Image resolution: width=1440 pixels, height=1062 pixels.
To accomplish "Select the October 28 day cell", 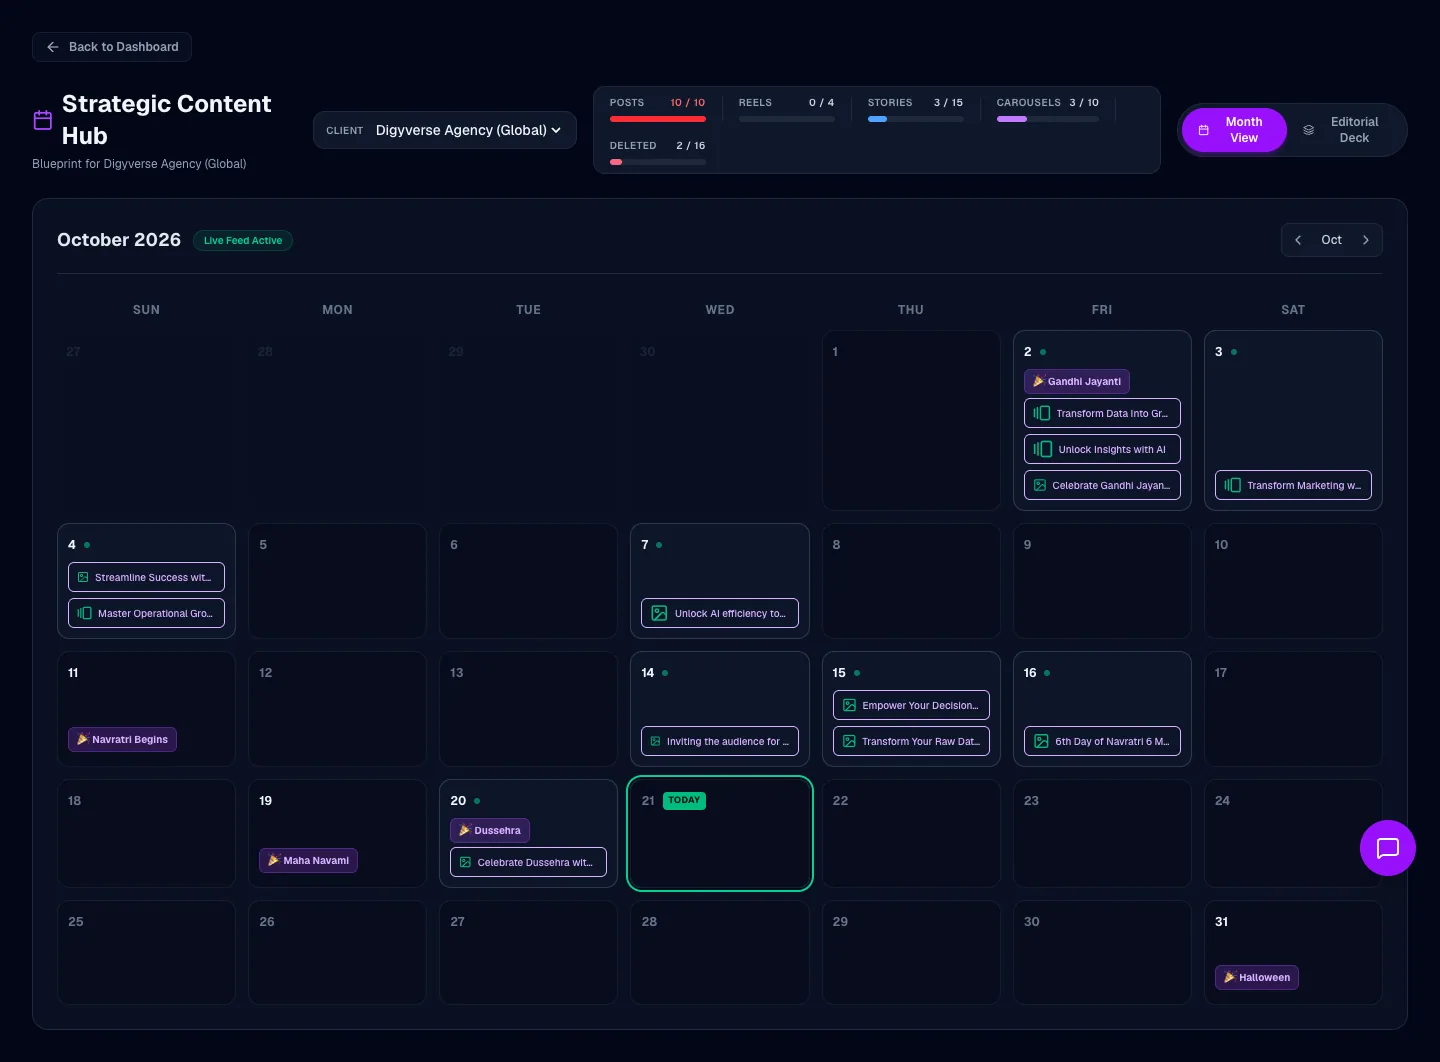I will click(720, 952).
